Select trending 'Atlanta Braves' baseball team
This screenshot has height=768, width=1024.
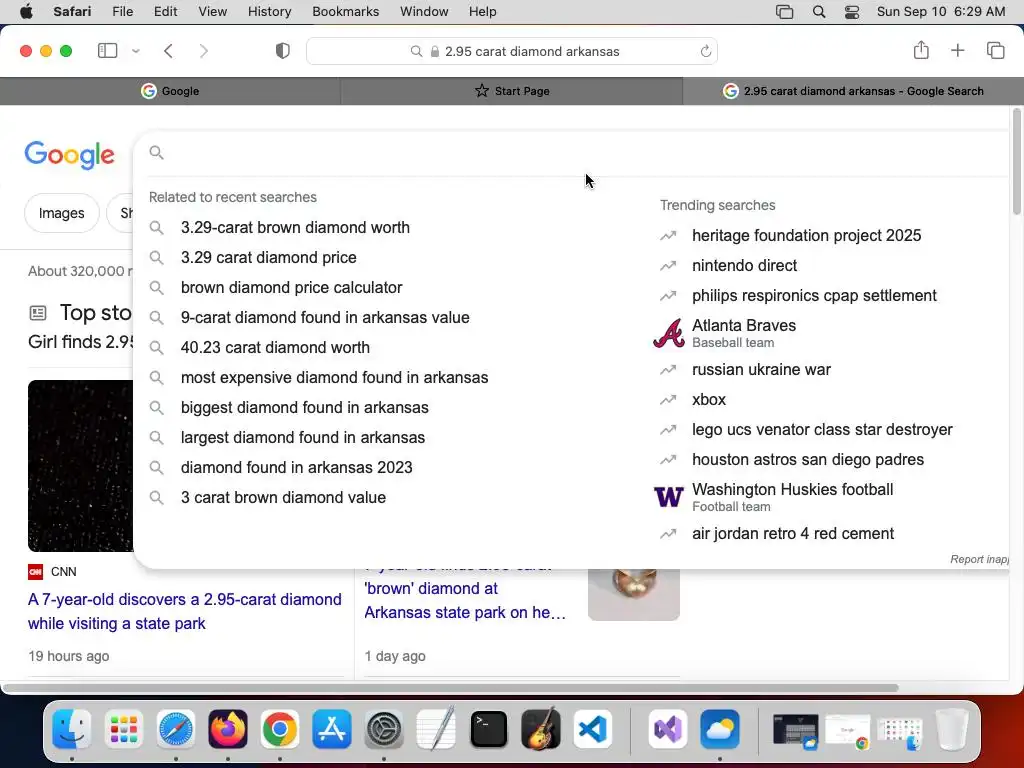pyautogui.click(x=744, y=333)
